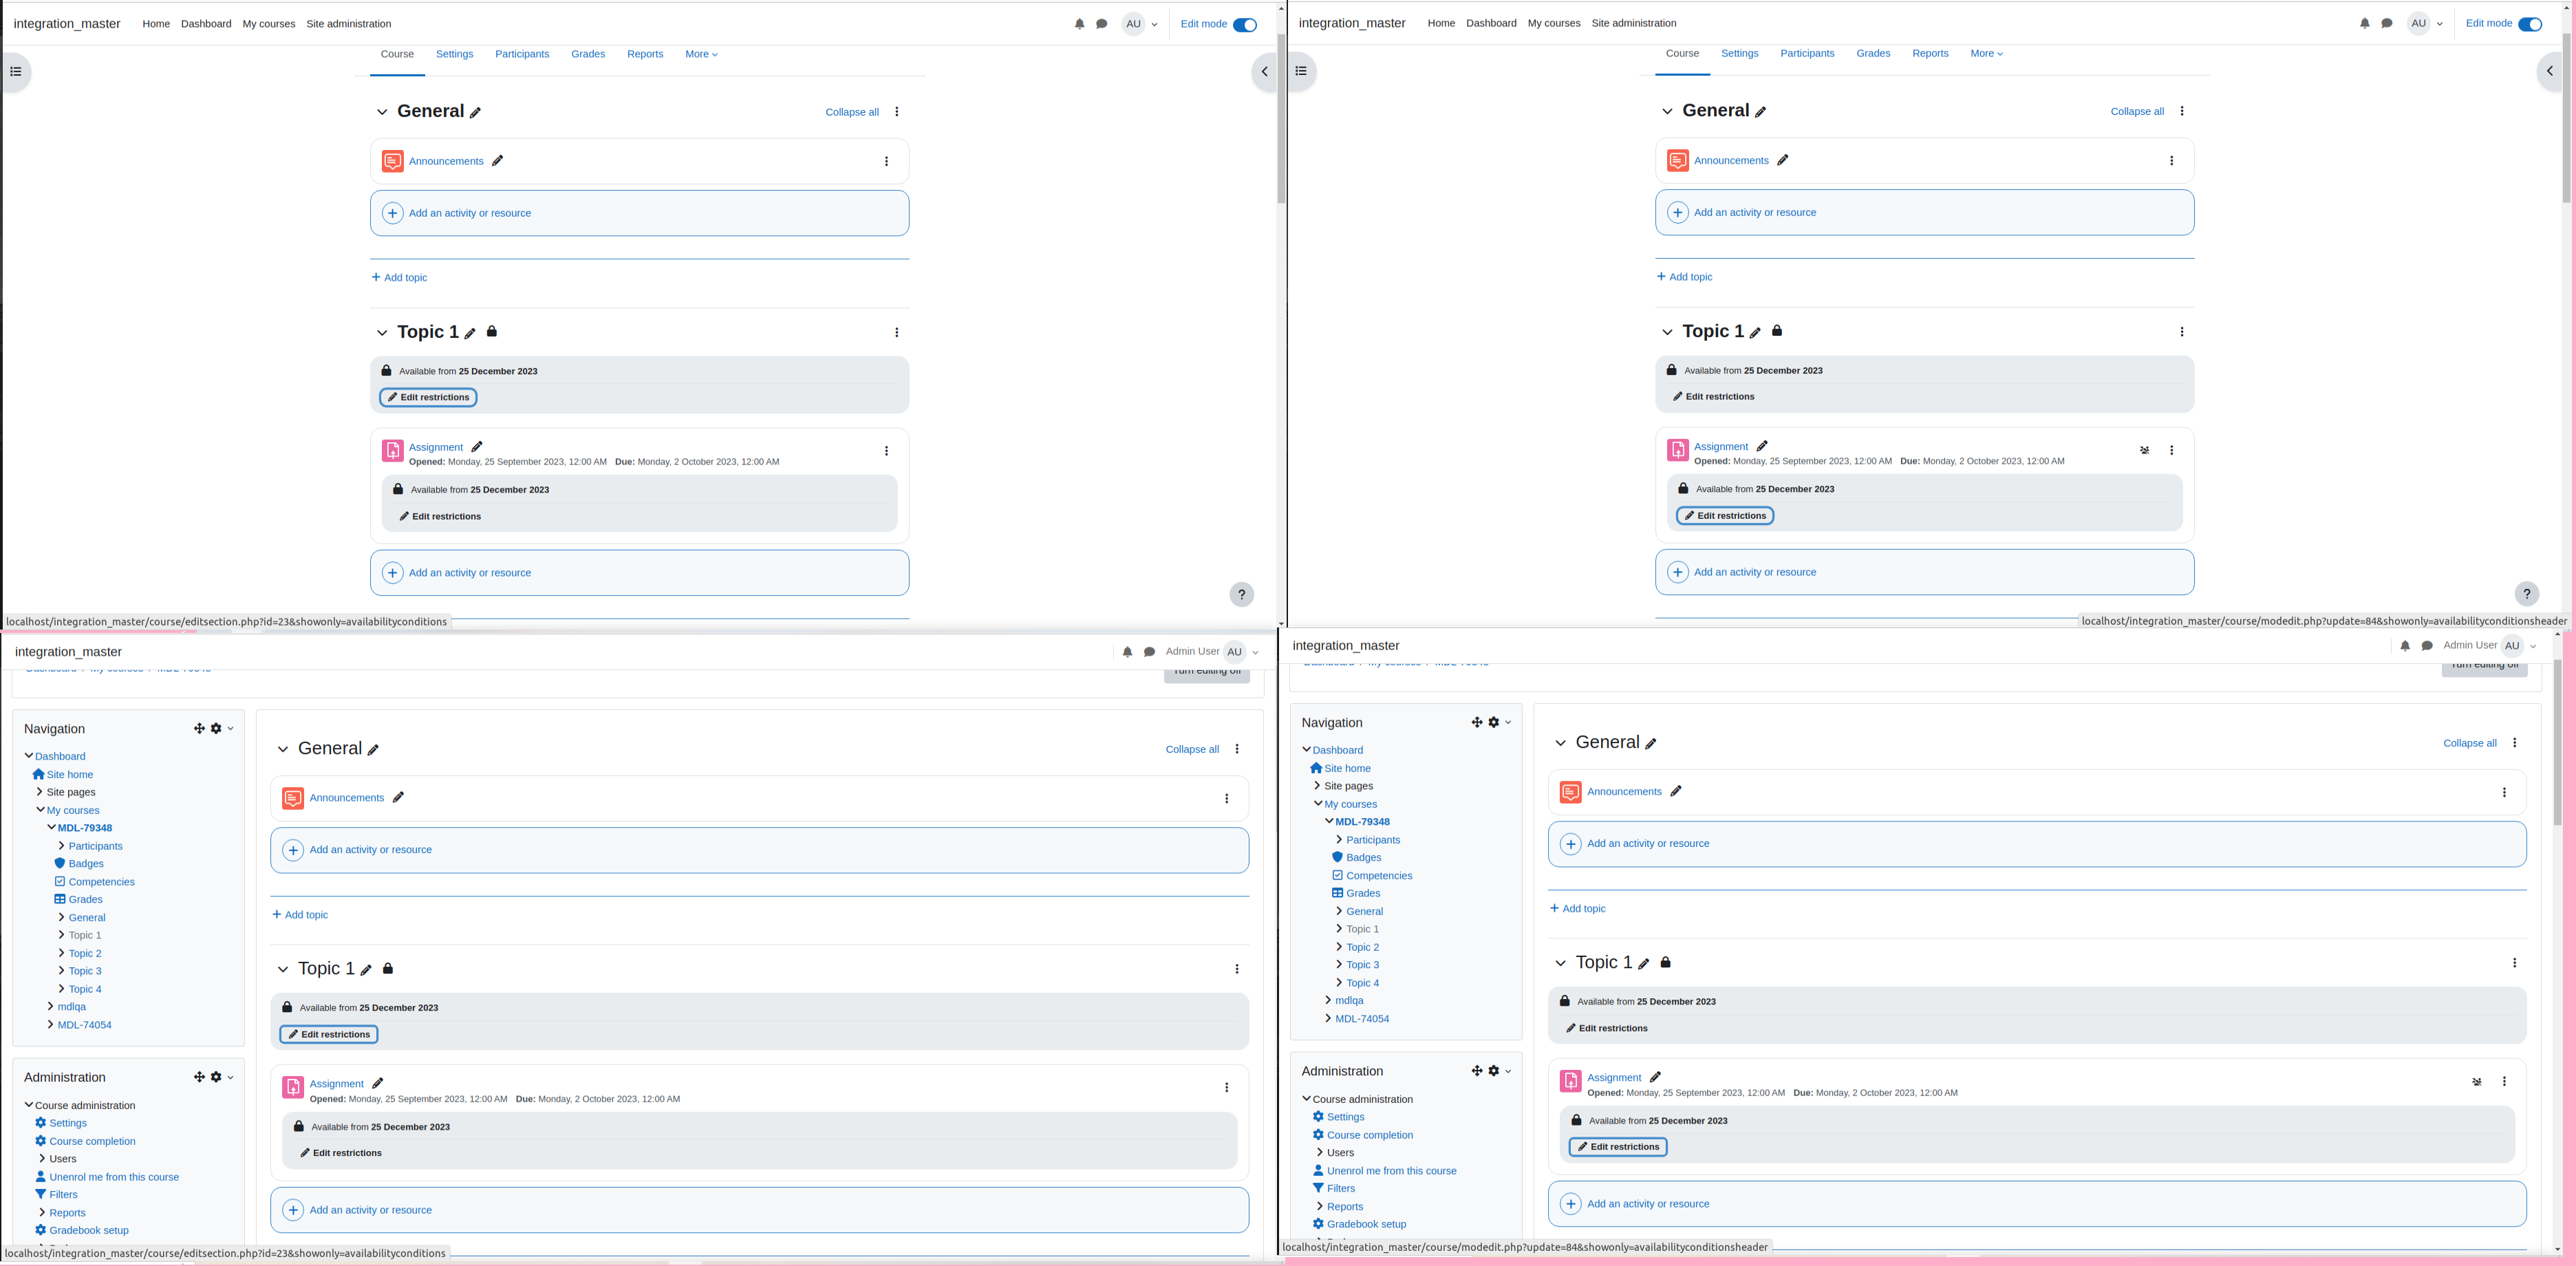Switch to Grades tab in top-right window
This screenshot has width=2576, height=1266.
[1873, 53]
